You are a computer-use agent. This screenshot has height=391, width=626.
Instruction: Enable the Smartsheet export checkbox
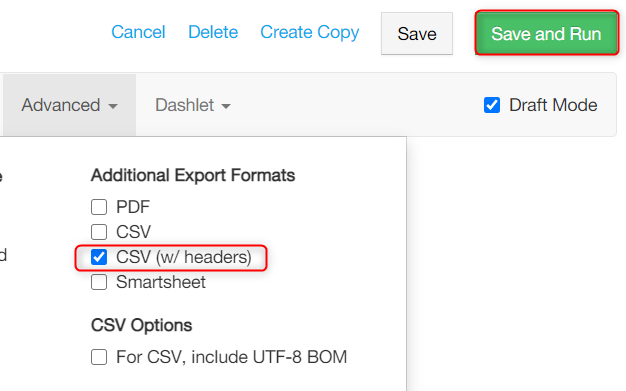tap(99, 282)
